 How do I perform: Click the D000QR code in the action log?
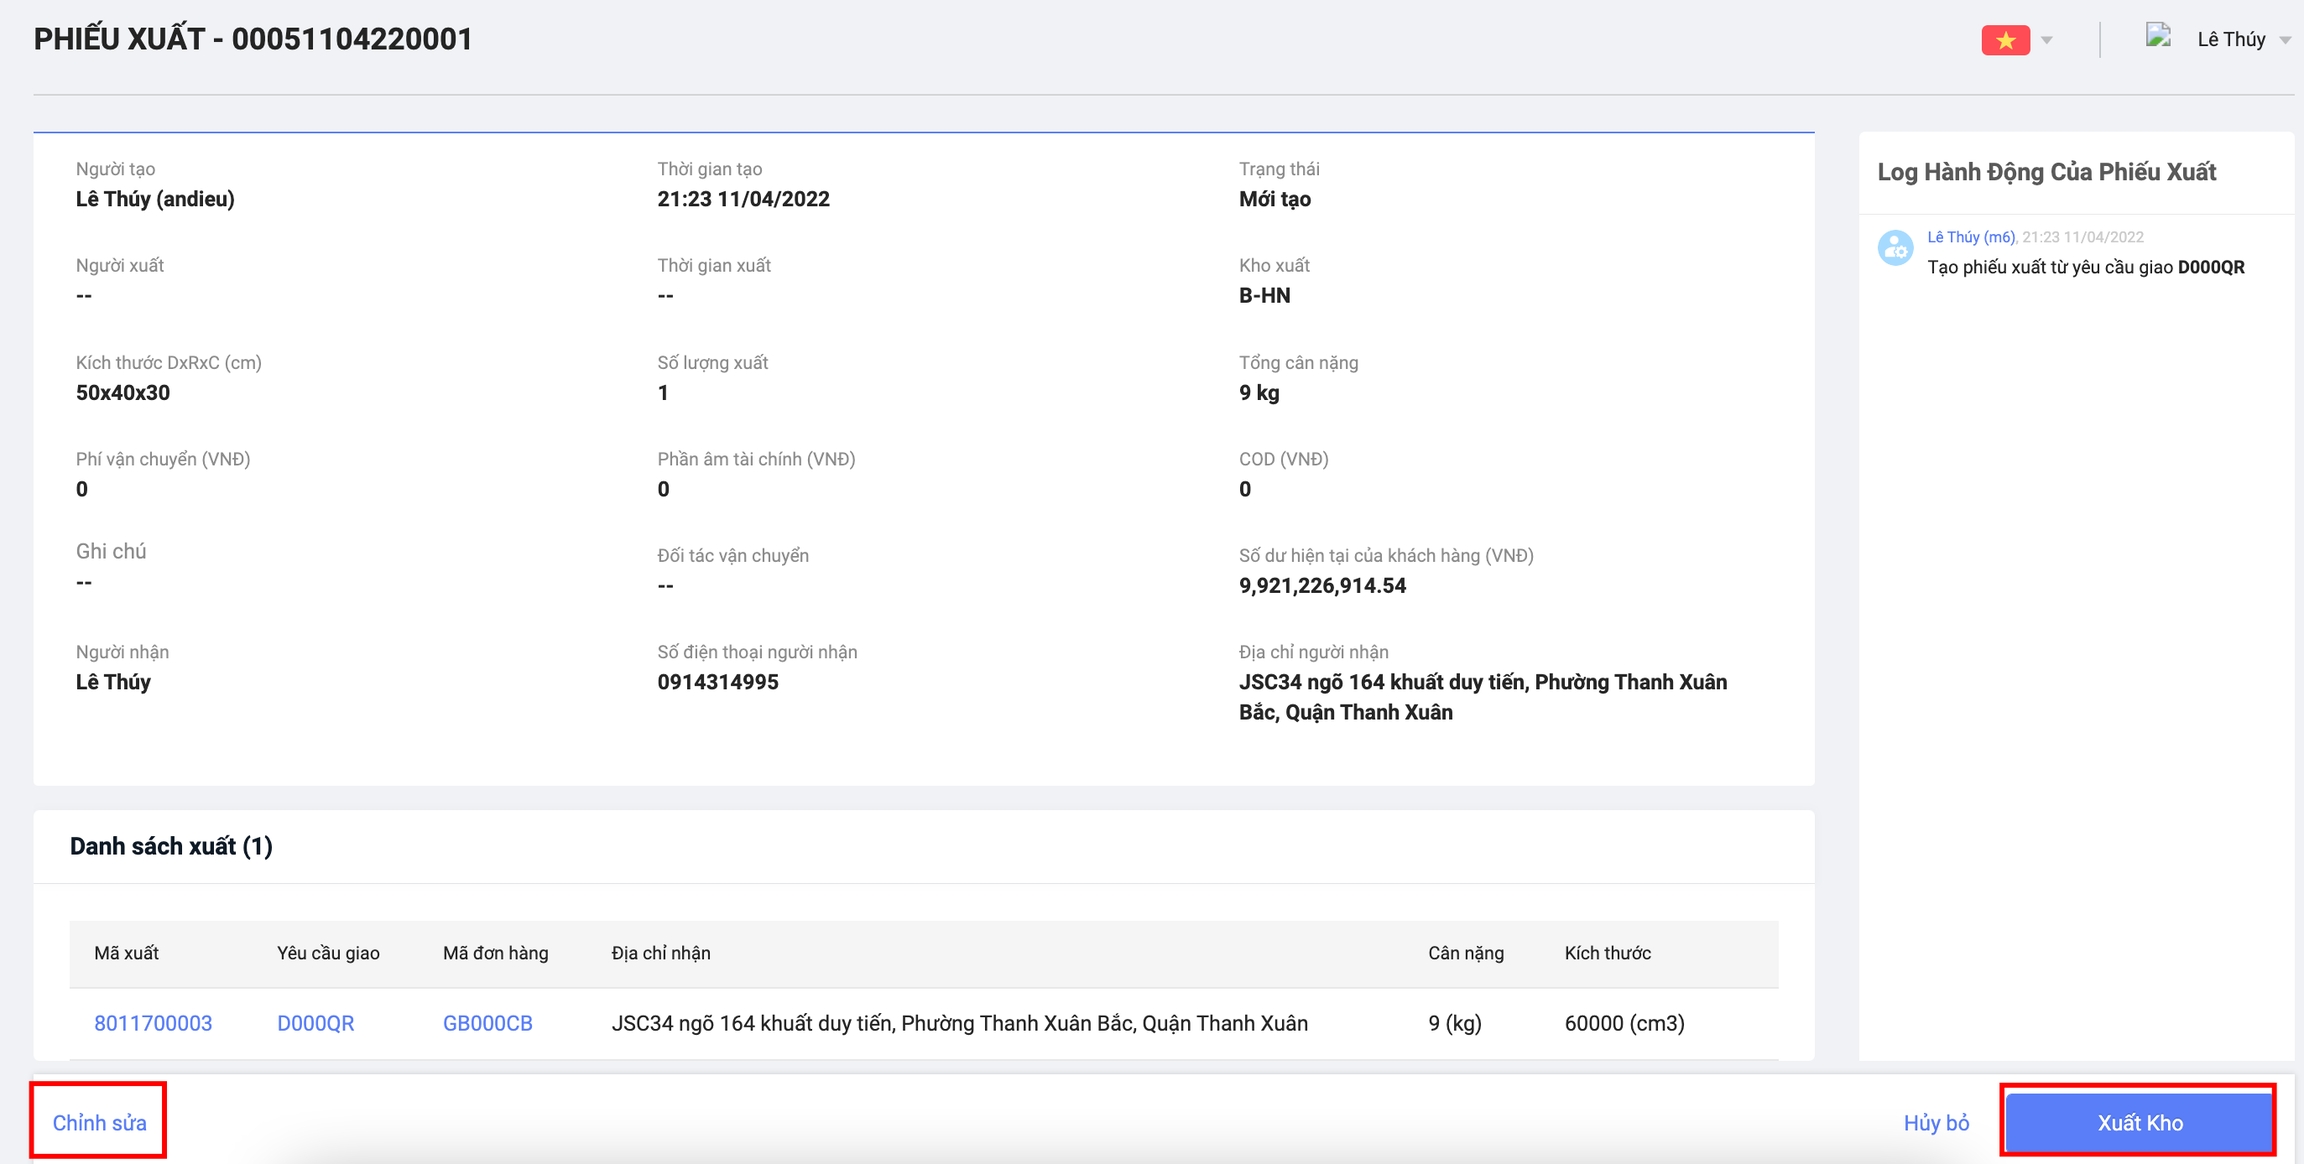[2211, 267]
